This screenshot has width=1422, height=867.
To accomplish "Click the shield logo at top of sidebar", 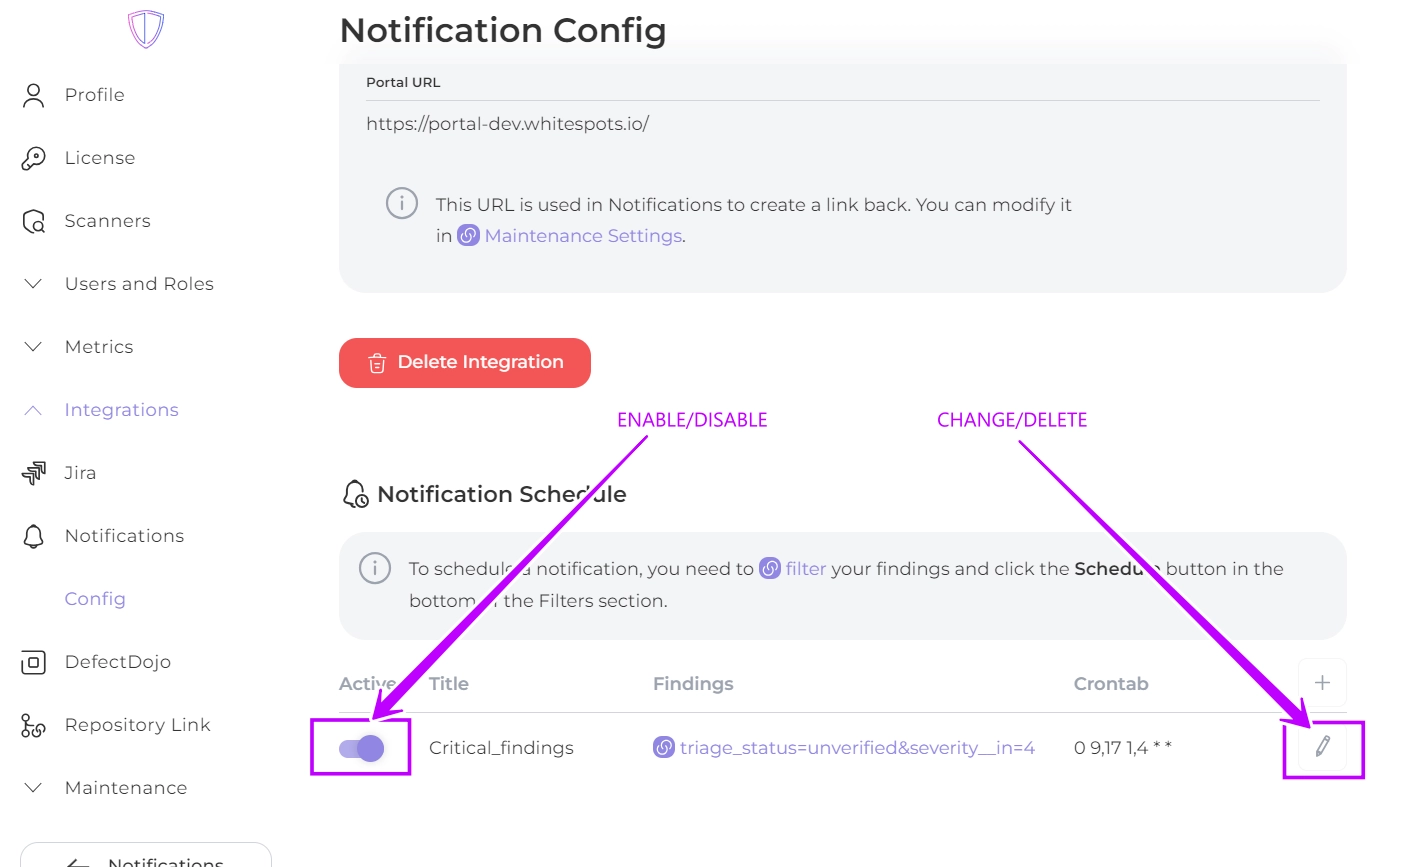I will [146, 30].
